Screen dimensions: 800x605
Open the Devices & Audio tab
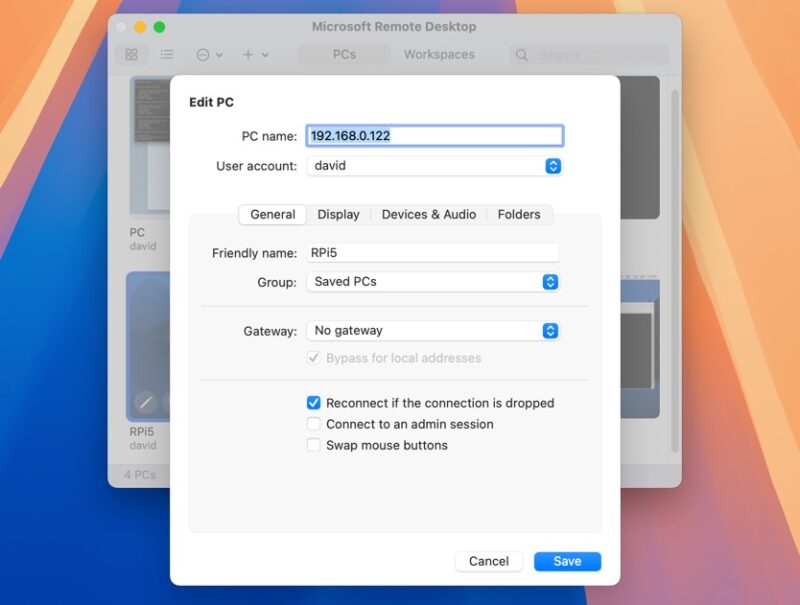(428, 214)
